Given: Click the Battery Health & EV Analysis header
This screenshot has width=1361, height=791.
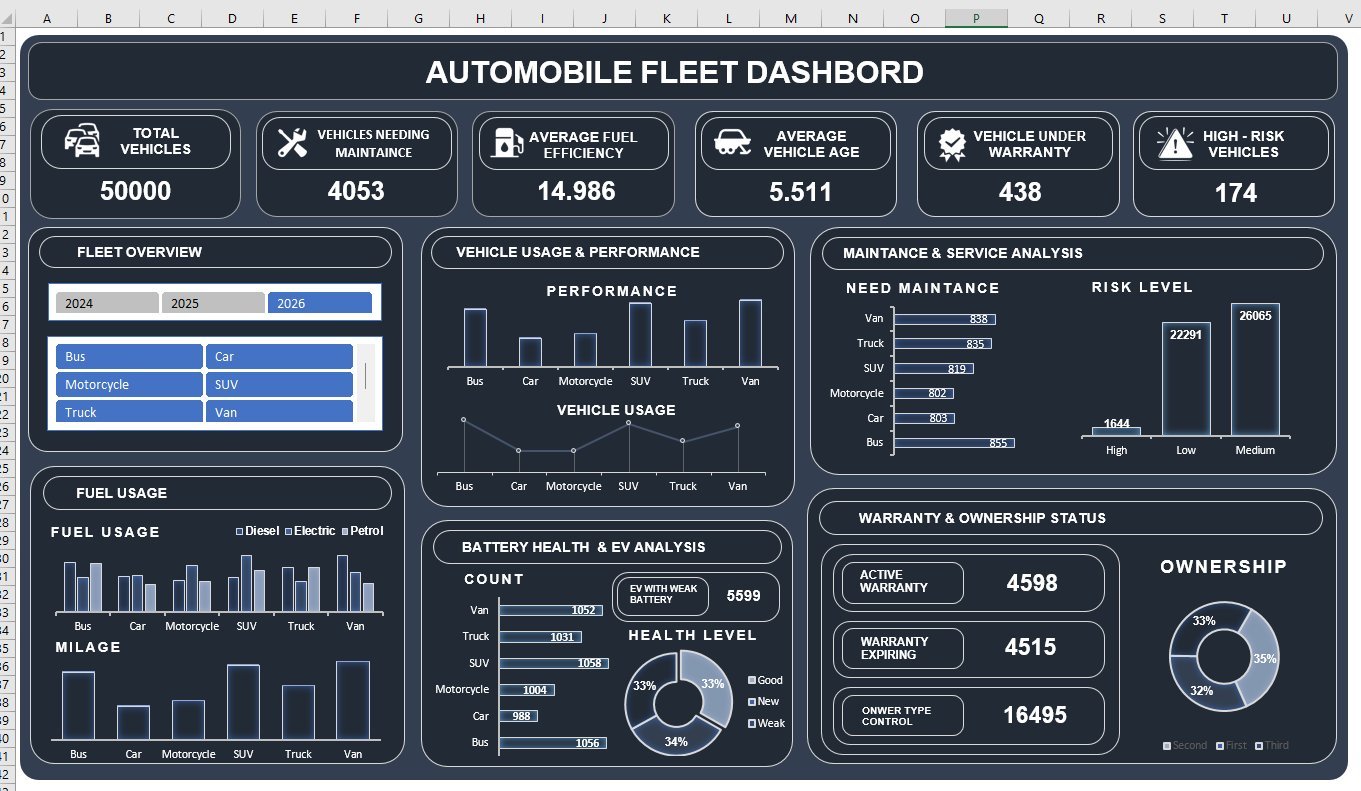Looking at the screenshot, I should click(x=607, y=547).
